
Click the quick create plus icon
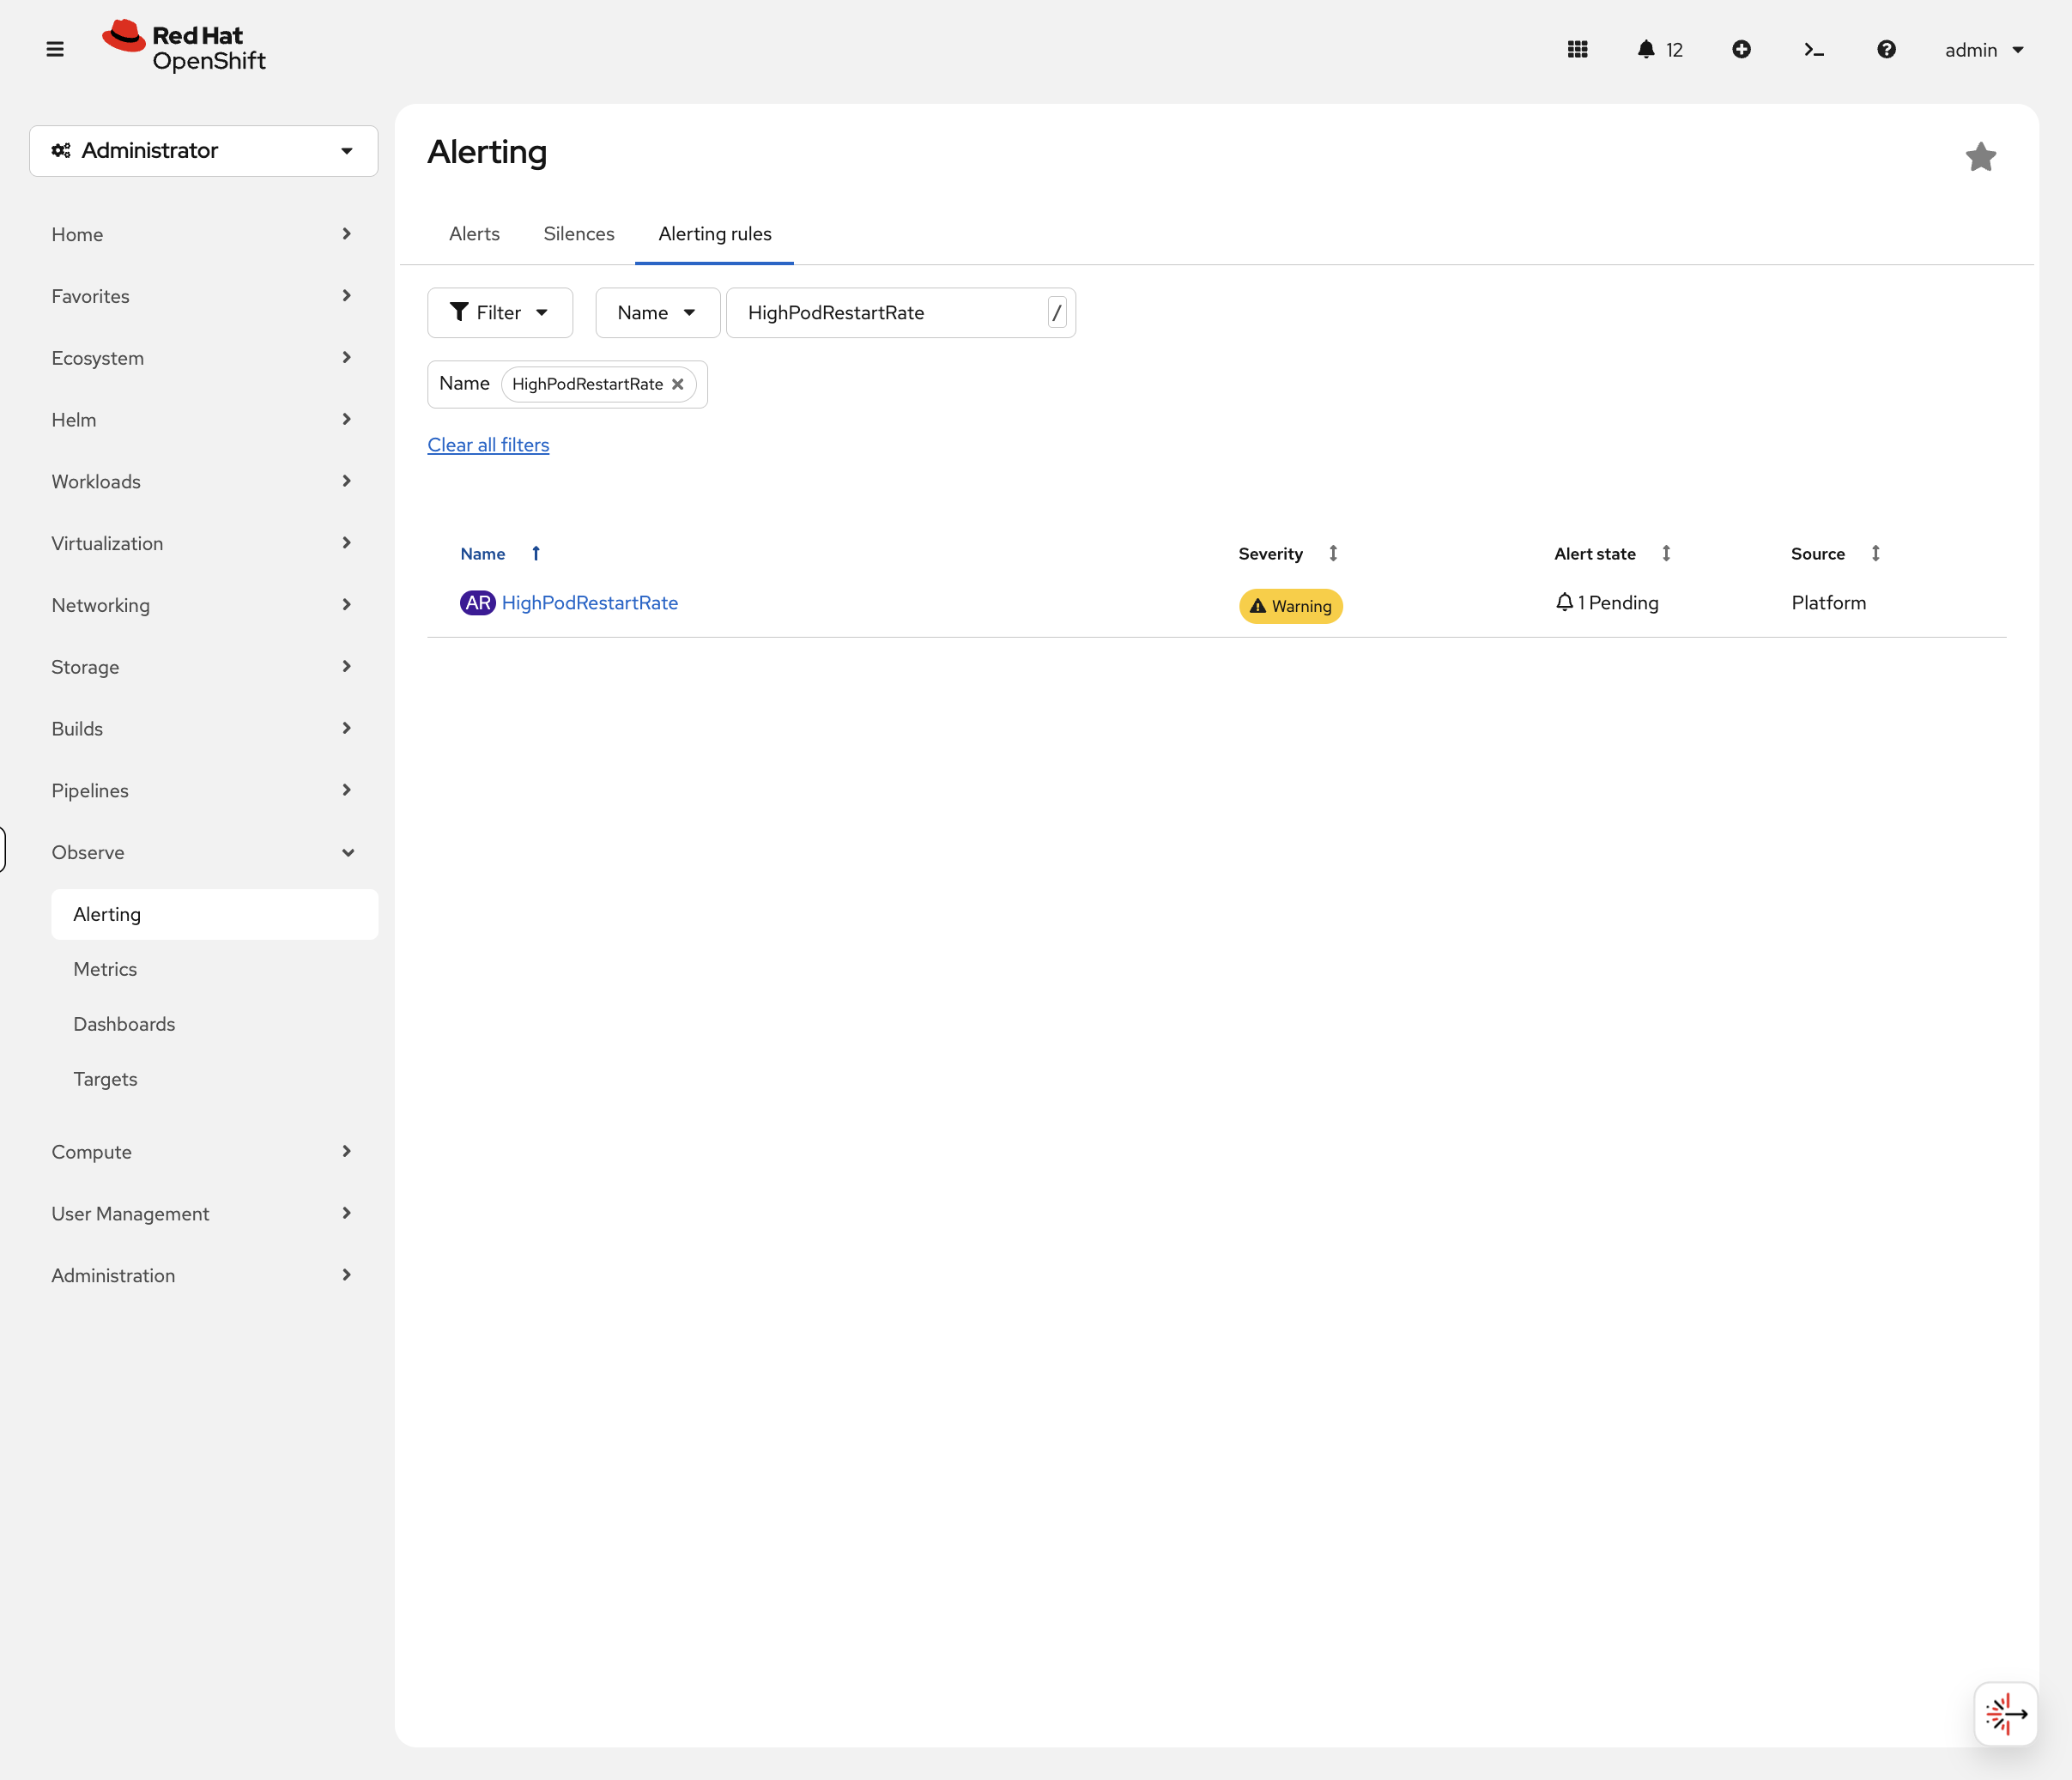click(x=1741, y=49)
